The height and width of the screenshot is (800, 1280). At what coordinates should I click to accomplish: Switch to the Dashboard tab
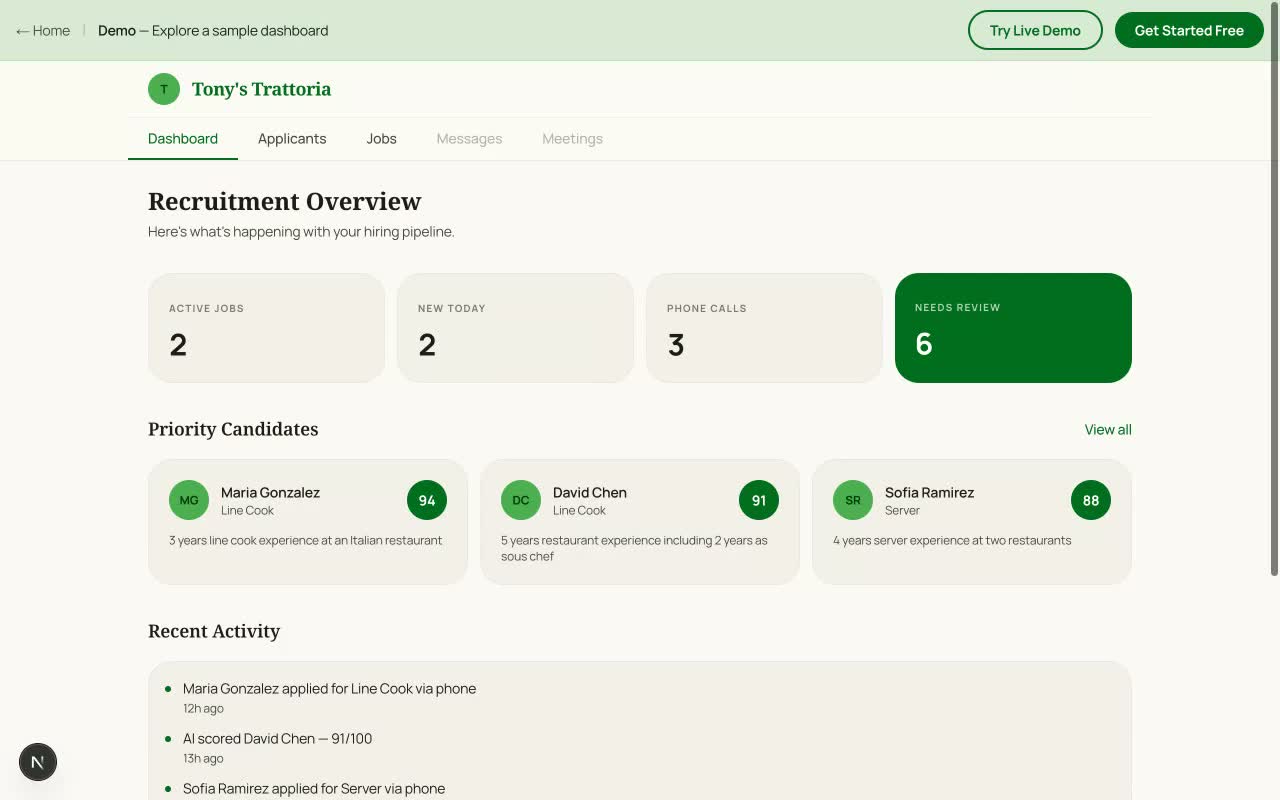click(x=183, y=139)
